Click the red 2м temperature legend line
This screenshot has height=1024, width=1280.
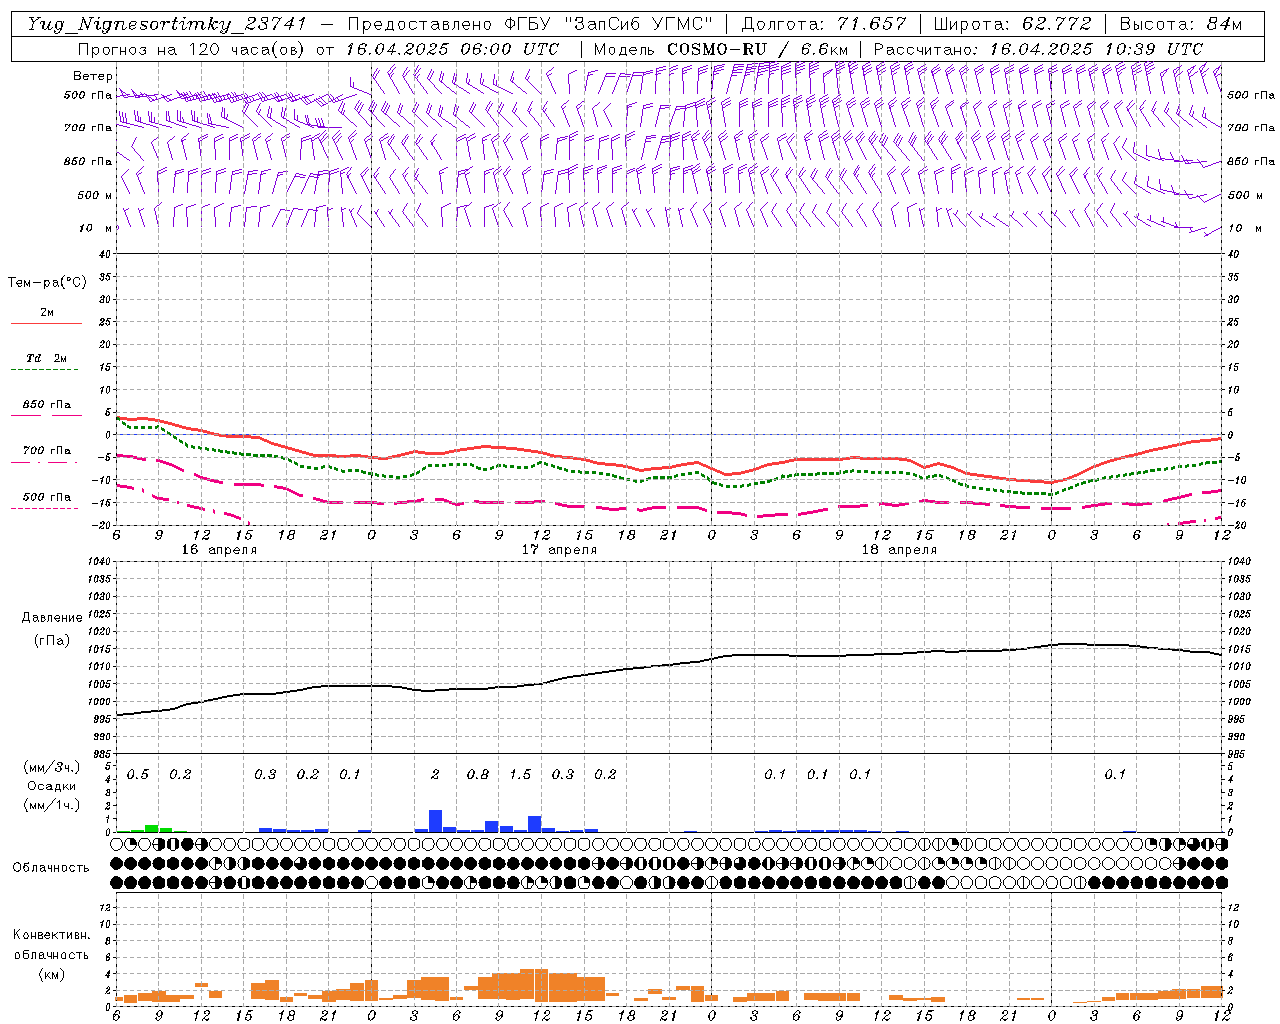pos(46,322)
